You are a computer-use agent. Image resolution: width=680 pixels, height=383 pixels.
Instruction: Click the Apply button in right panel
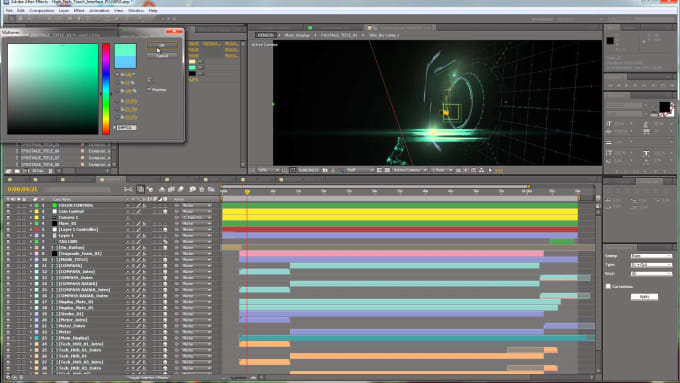pos(644,297)
